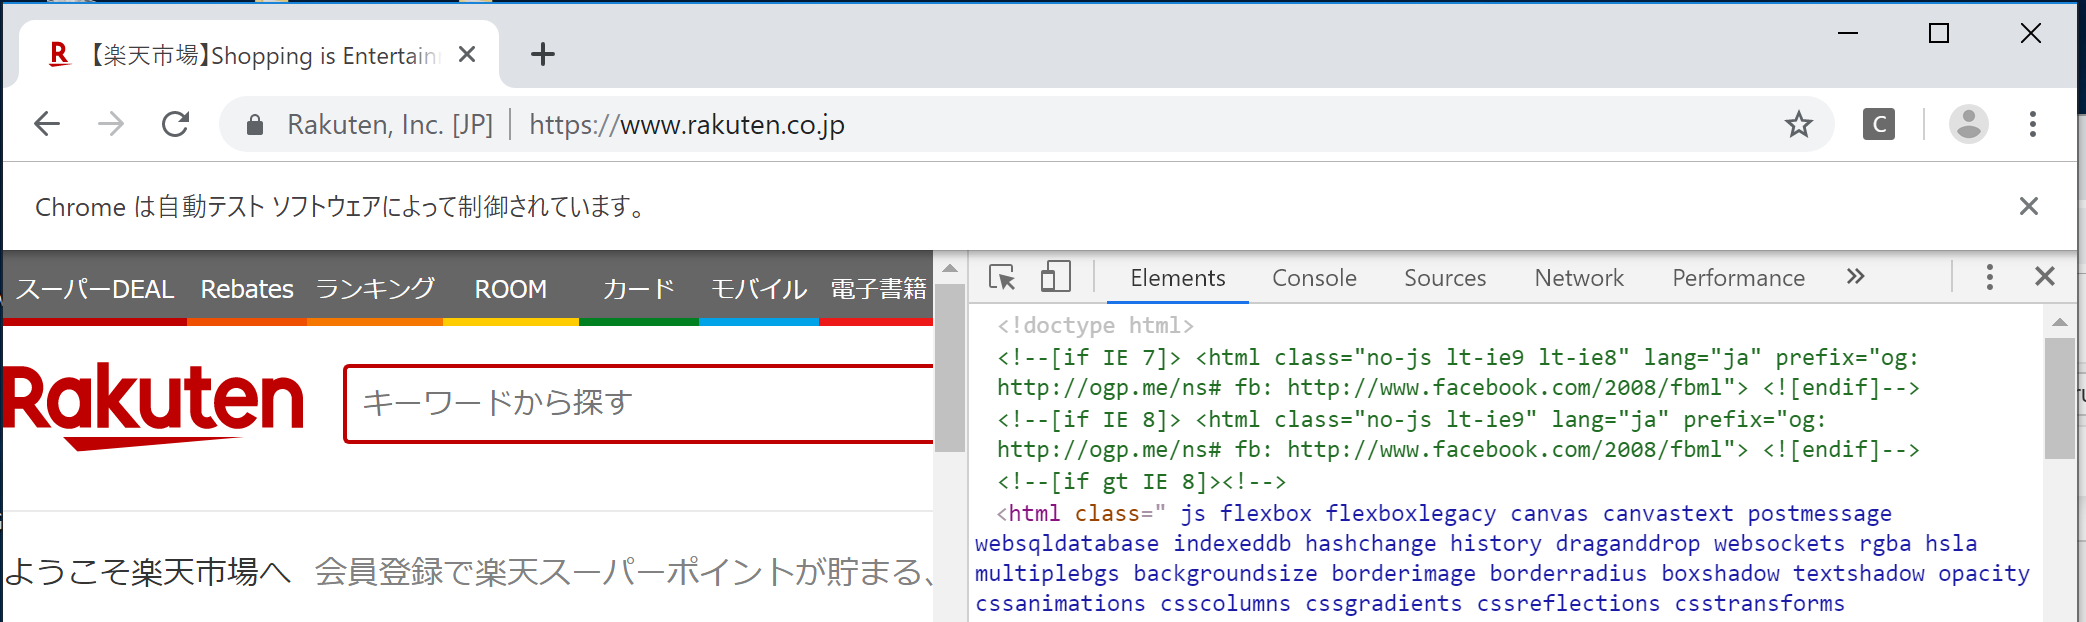Close the DevTools panel
The width and height of the screenshot is (2086, 622).
[x=2044, y=277]
